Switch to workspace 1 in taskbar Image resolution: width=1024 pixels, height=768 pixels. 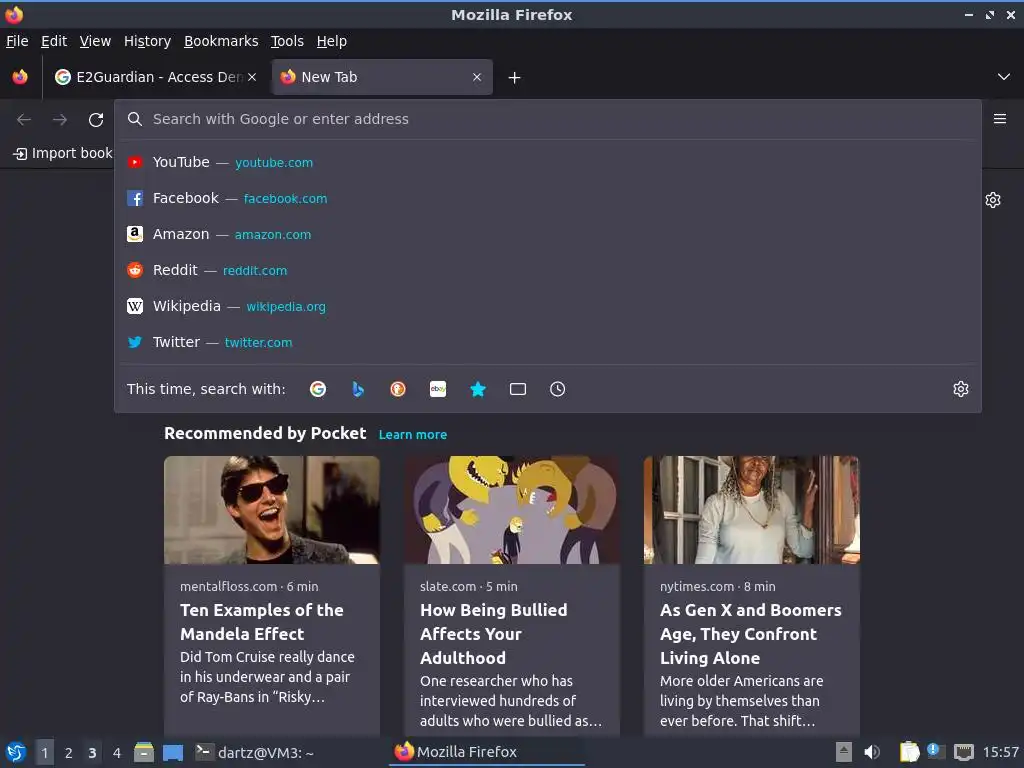[44, 753]
